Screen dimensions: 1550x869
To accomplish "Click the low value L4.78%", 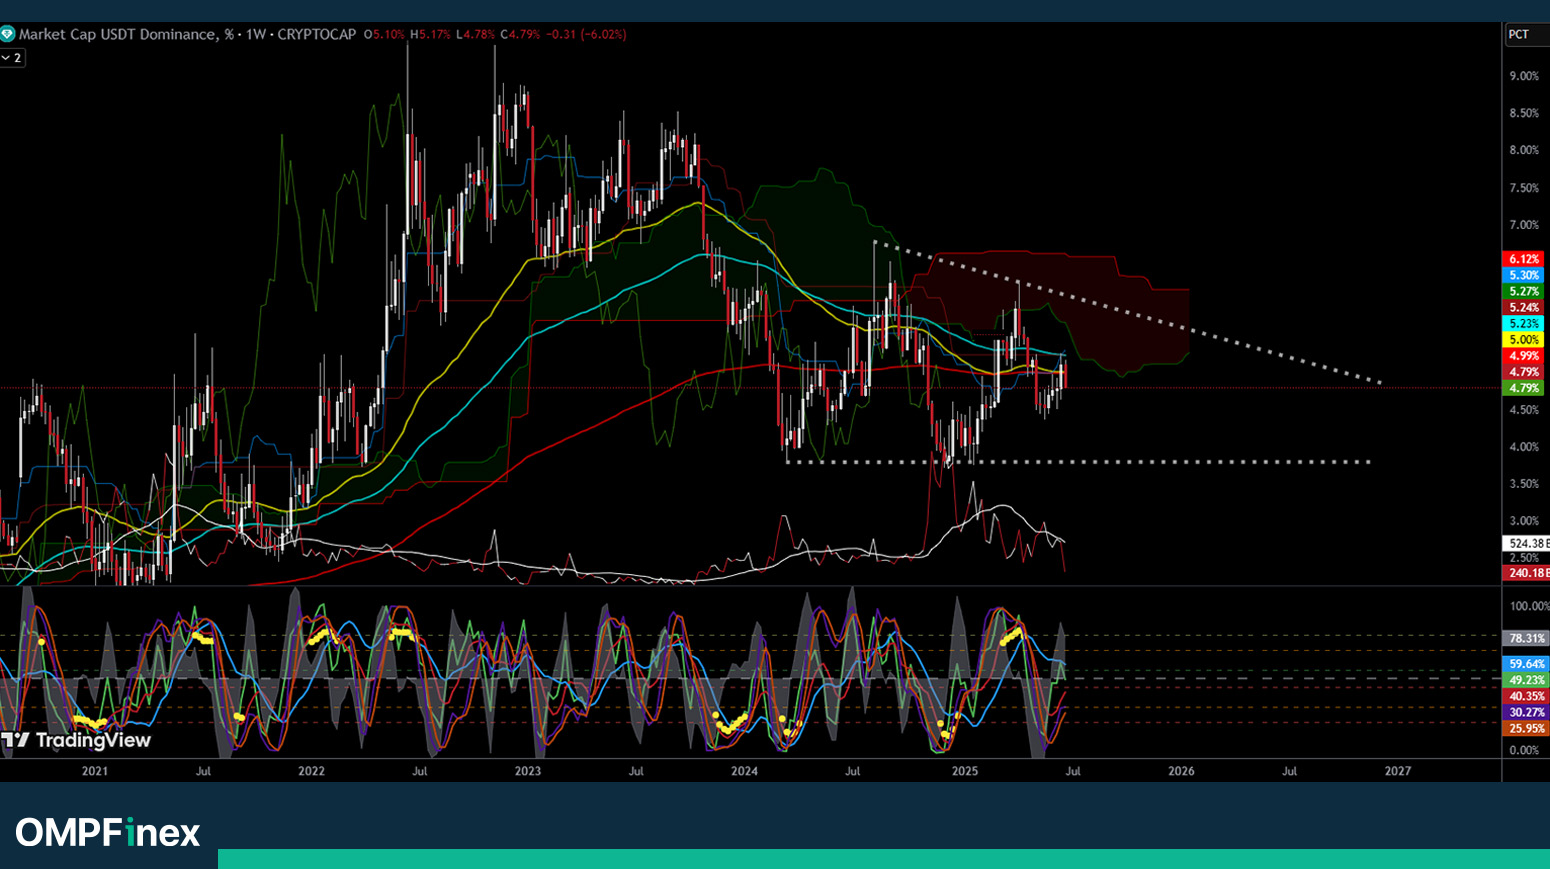I will [x=476, y=34].
